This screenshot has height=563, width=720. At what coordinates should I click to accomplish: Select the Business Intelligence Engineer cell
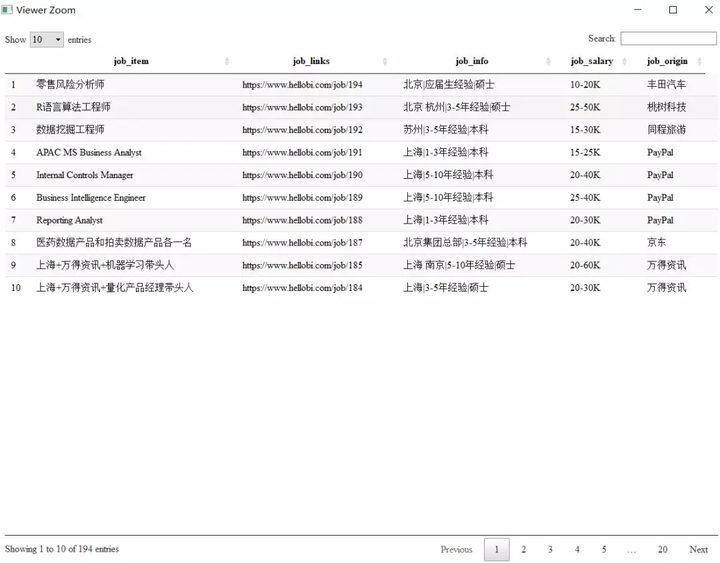pyautogui.click(x=91, y=197)
